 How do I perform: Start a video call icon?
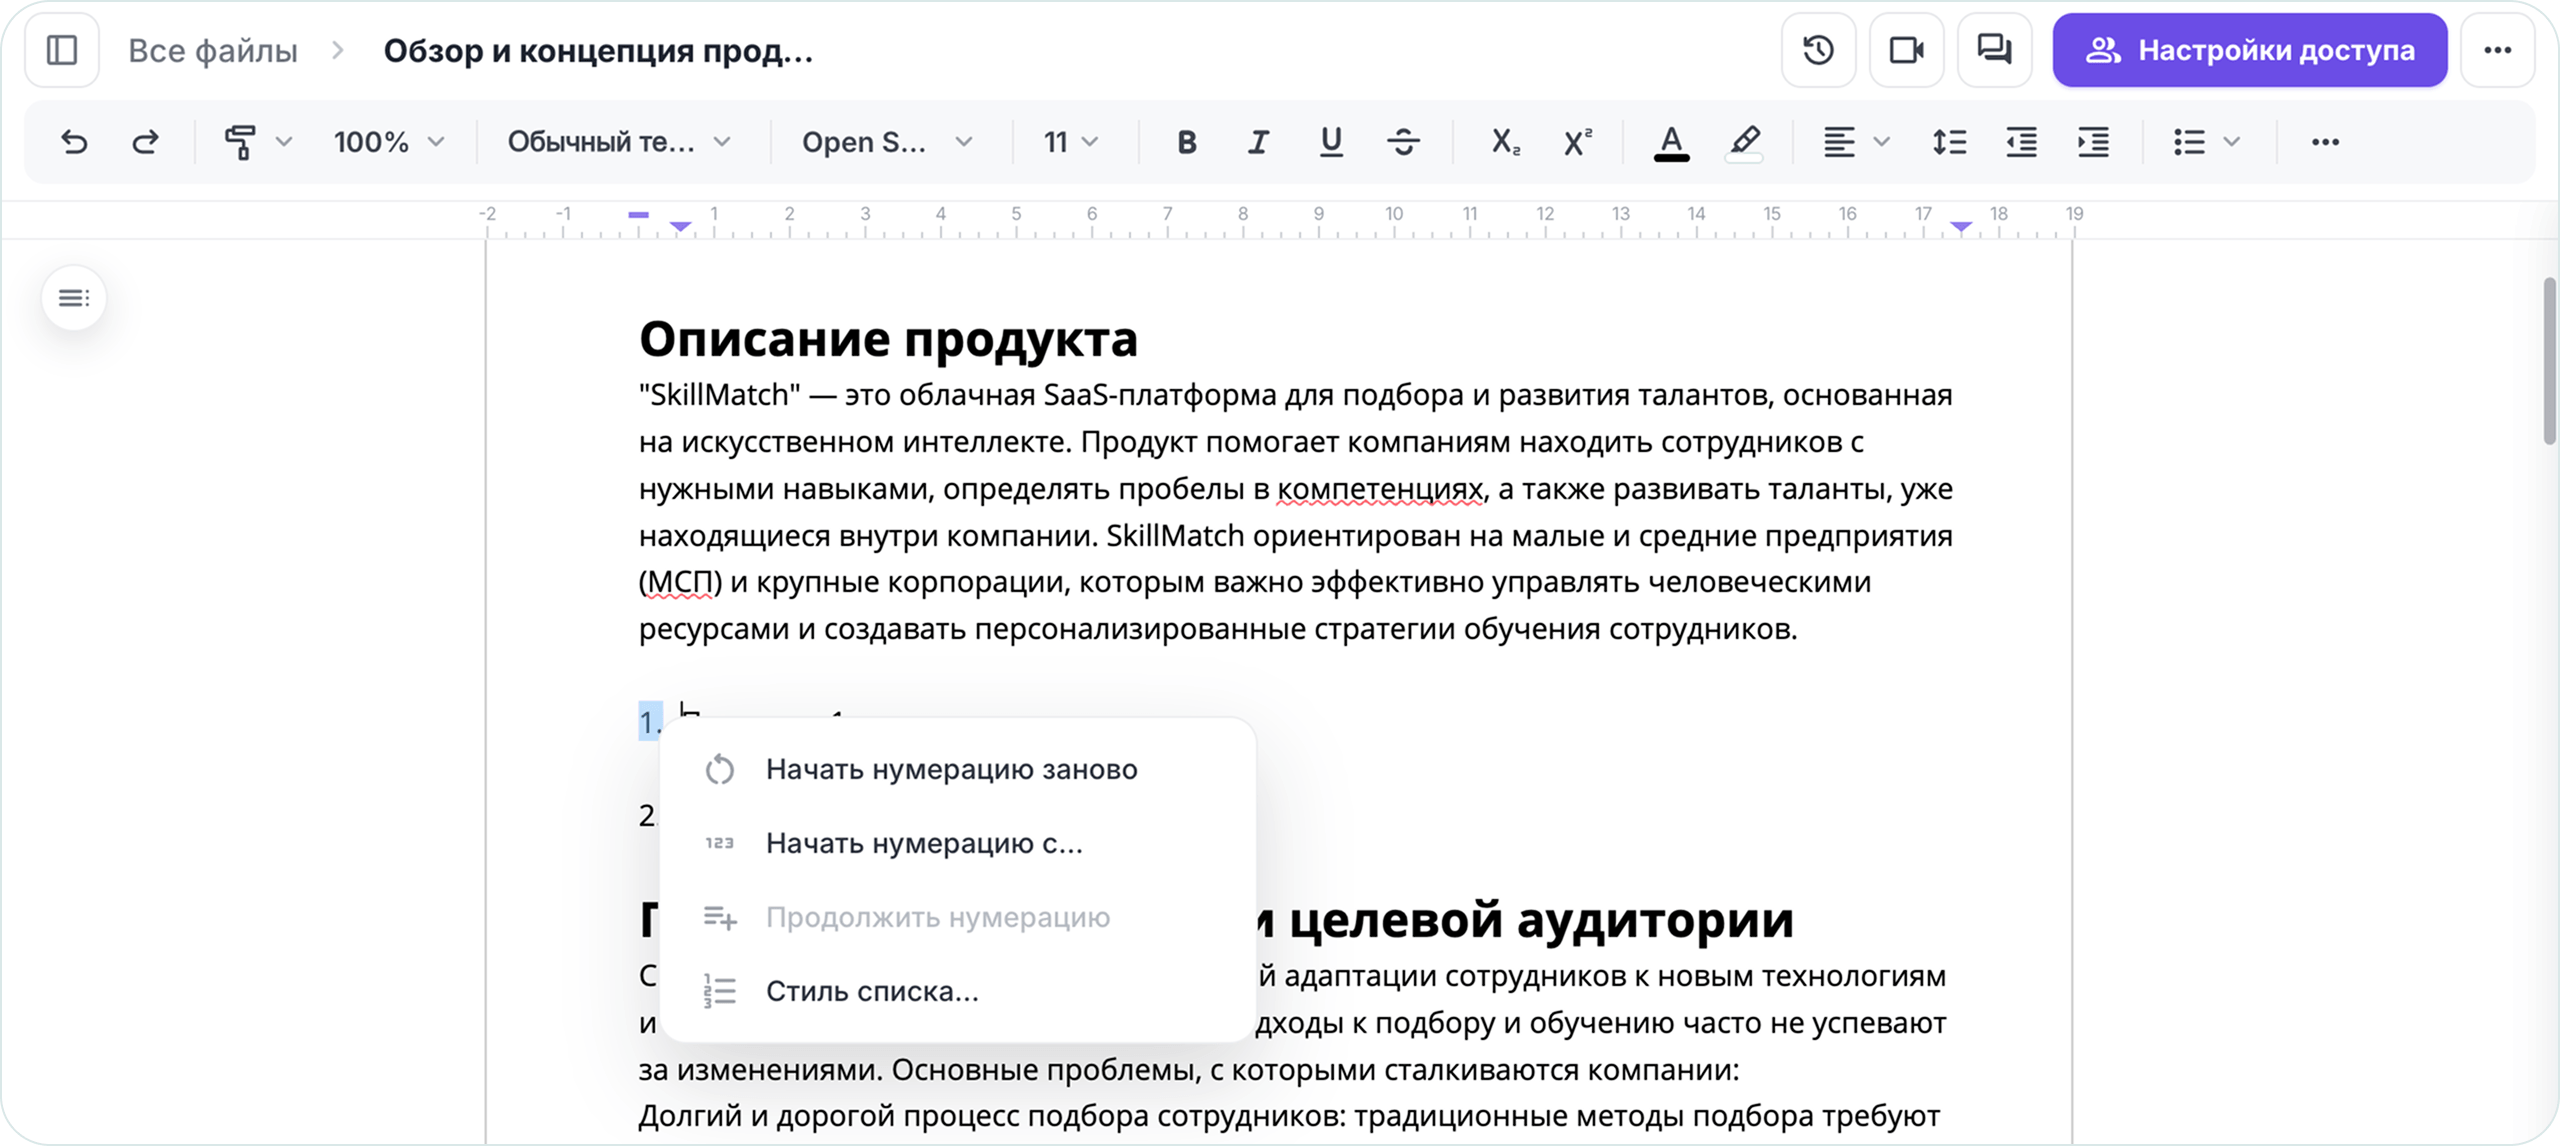click(1906, 50)
